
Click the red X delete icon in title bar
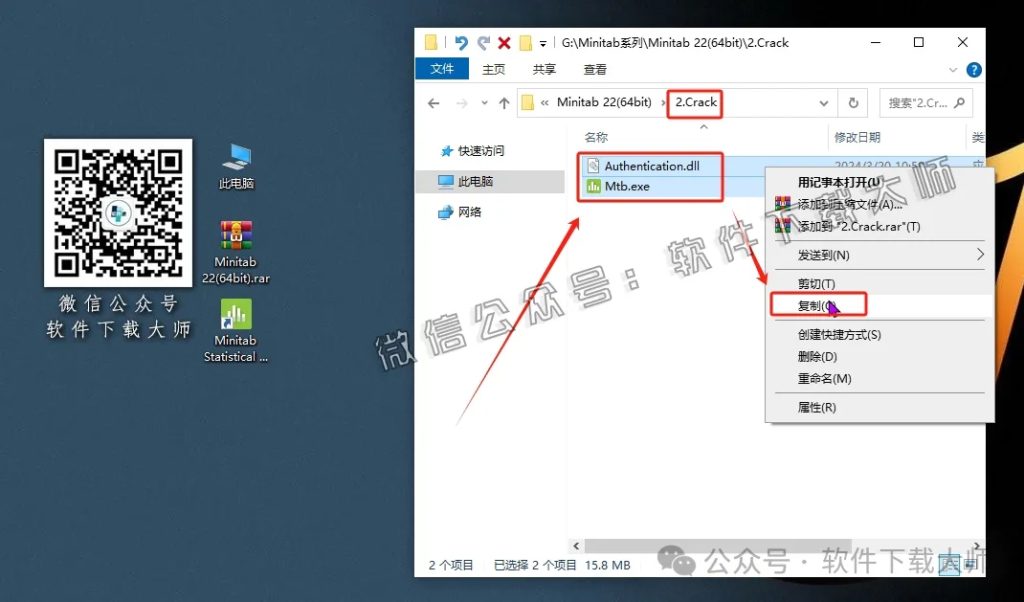point(504,42)
